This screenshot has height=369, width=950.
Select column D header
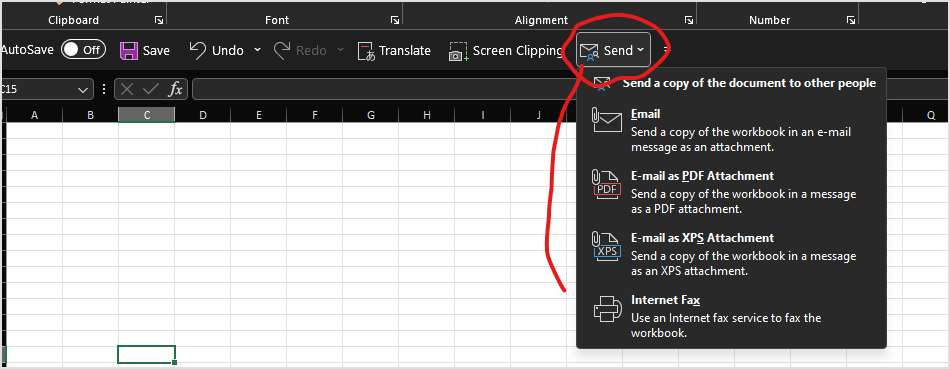point(202,115)
